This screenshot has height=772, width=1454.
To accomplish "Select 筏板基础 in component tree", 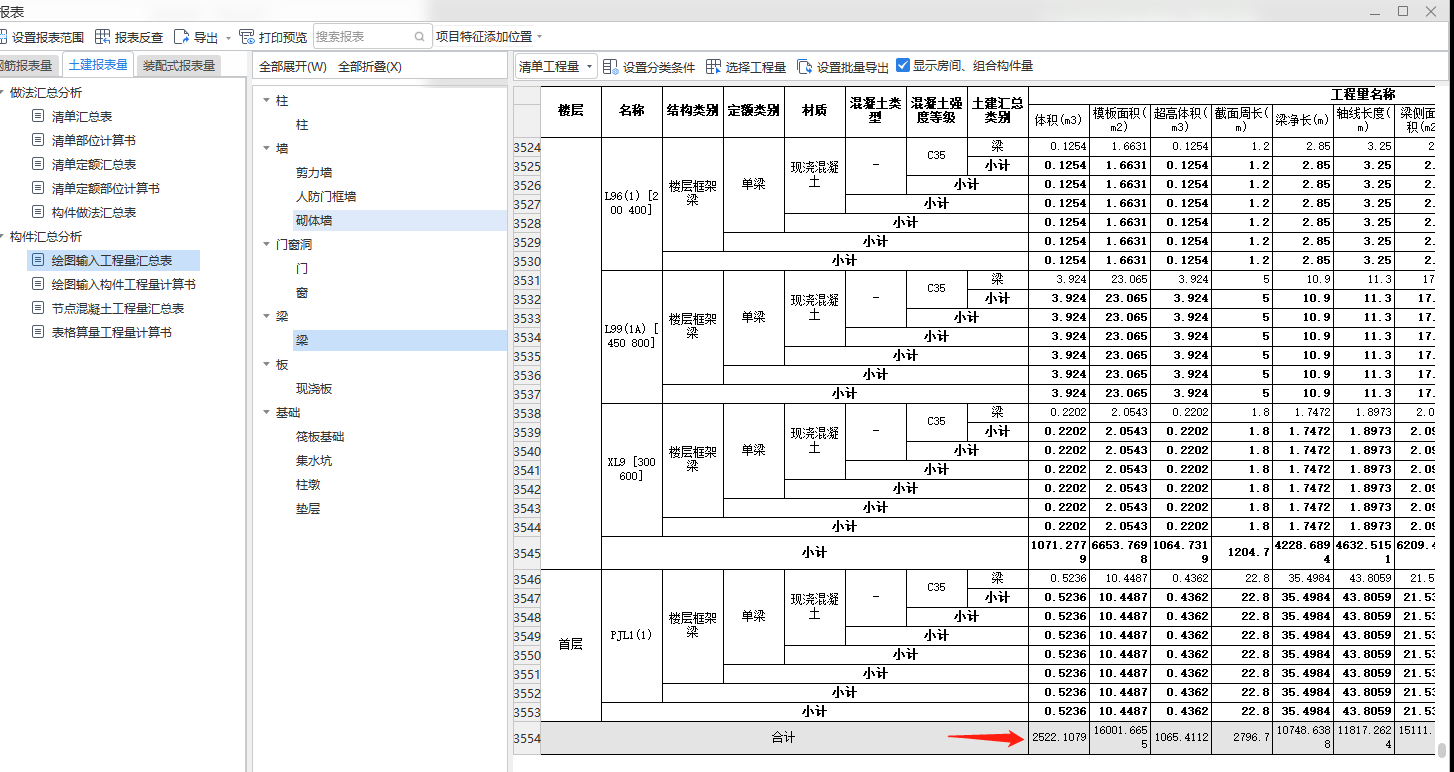I will [x=320, y=437].
